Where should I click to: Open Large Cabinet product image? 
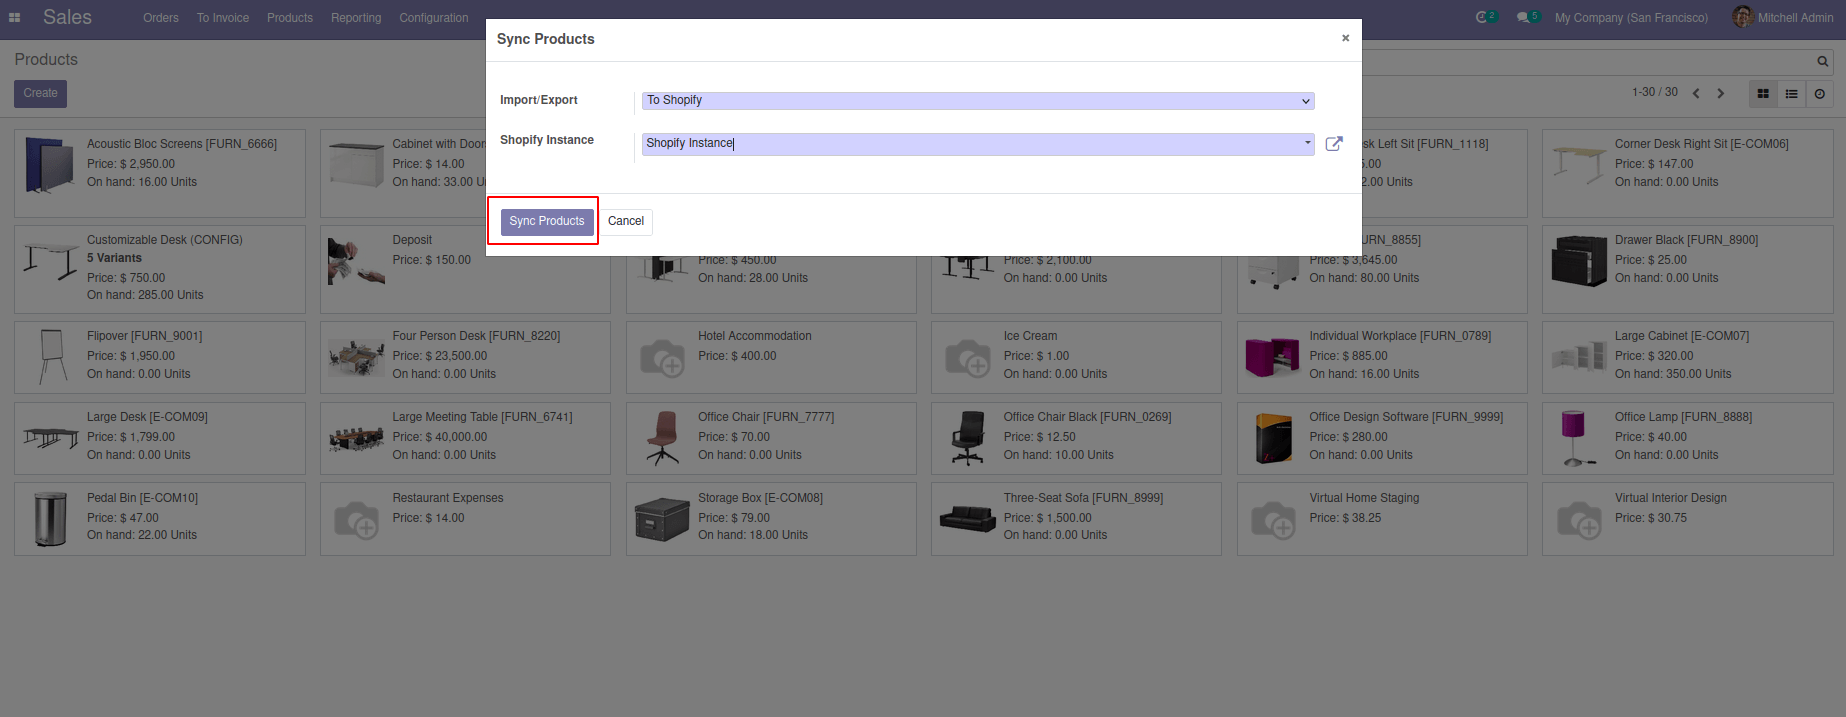click(x=1579, y=357)
